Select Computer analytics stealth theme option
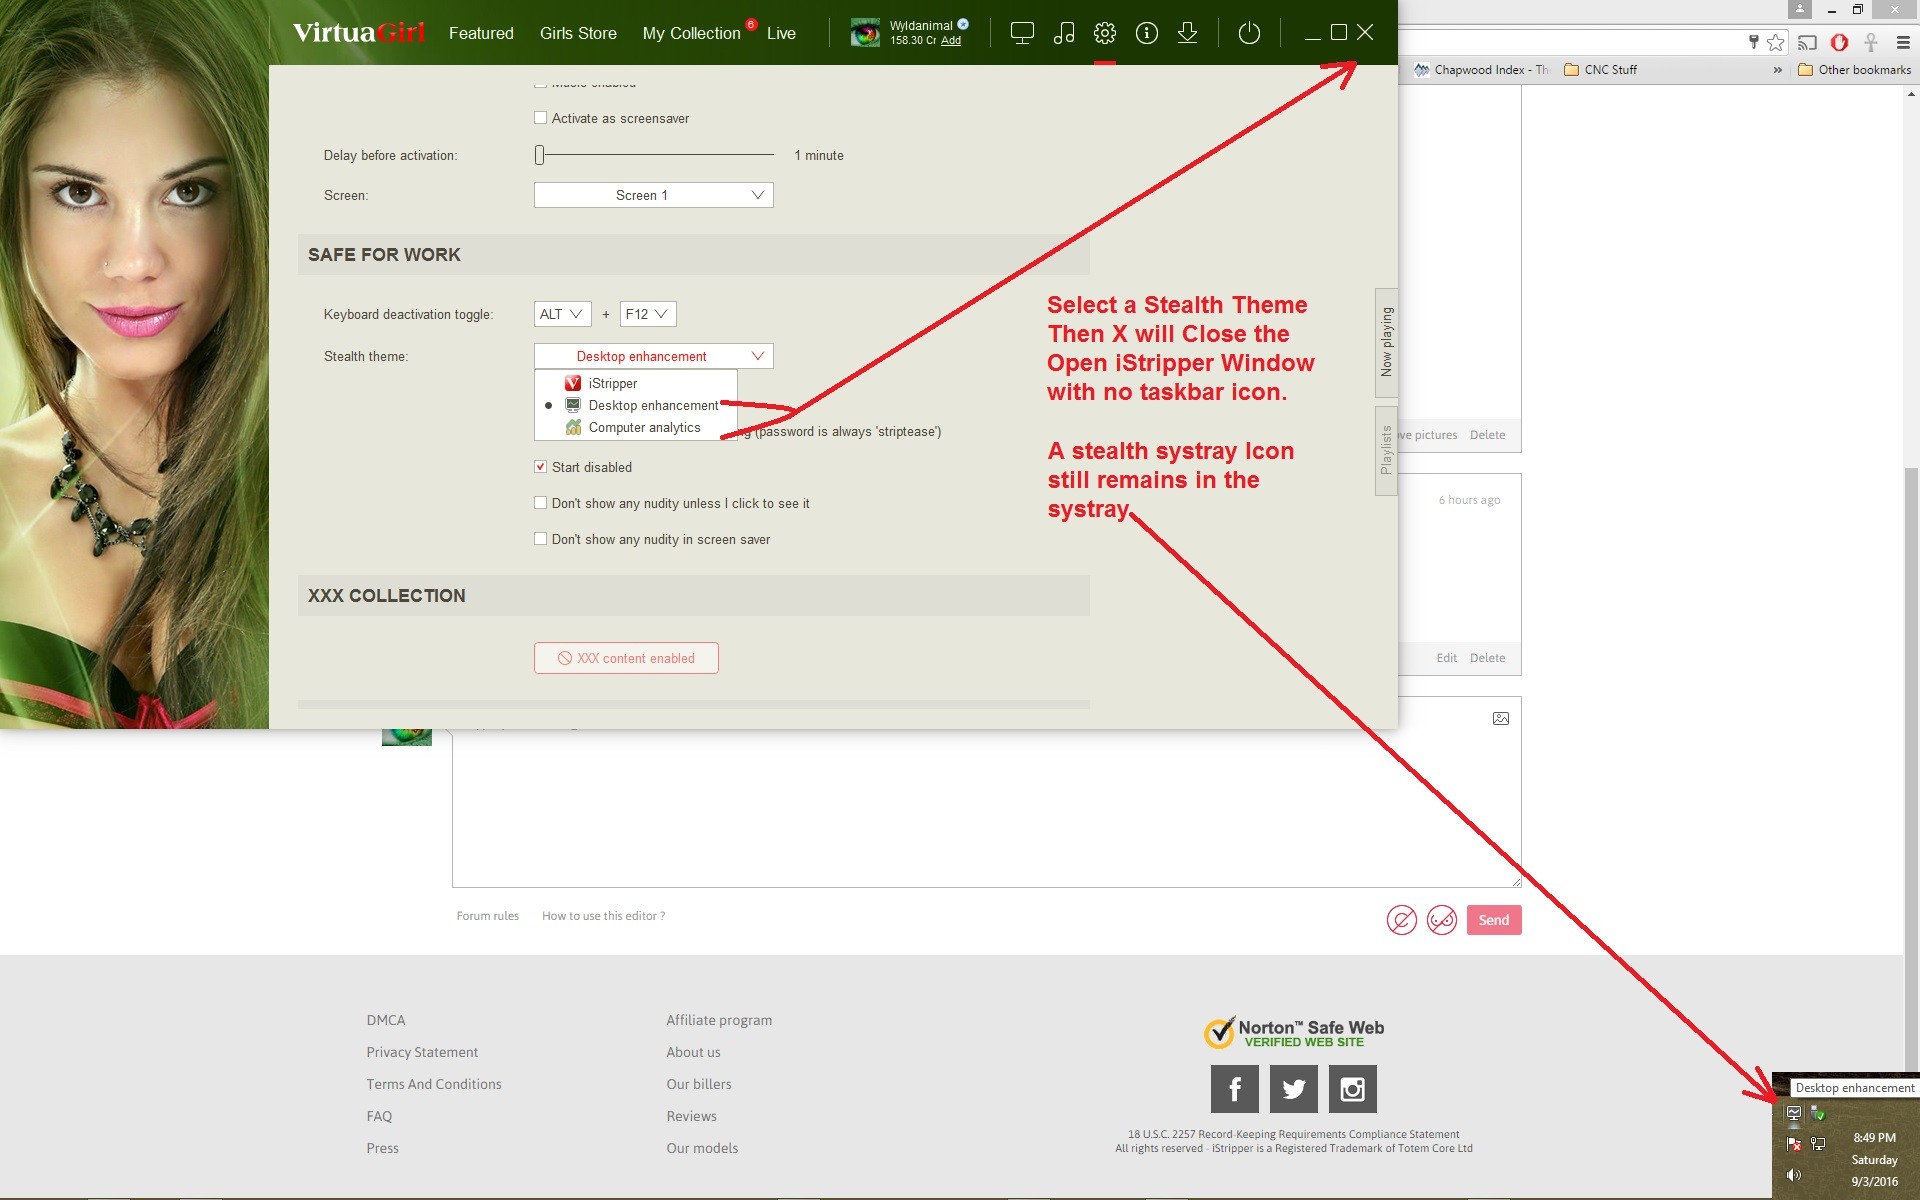 click(x=644, y=428)
